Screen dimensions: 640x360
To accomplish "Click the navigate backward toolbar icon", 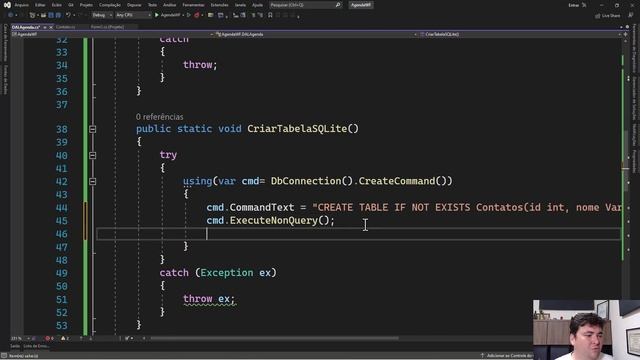I will point(11,15).
